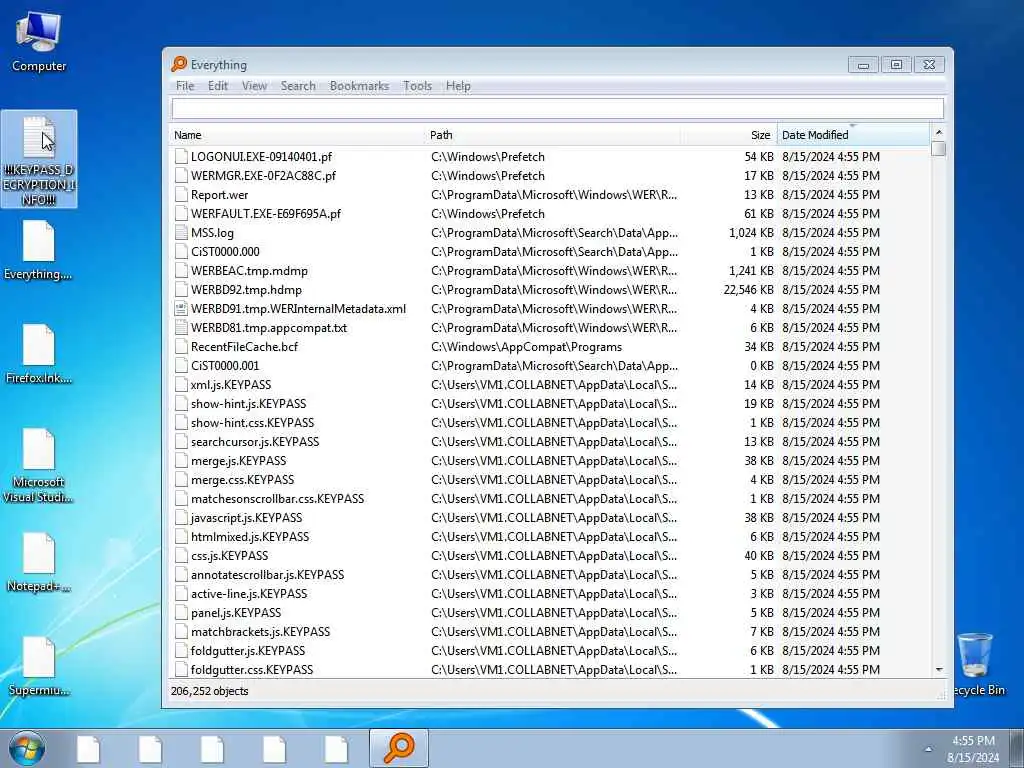
Task: Open the Tools menu
Action: tap(417, 86)
